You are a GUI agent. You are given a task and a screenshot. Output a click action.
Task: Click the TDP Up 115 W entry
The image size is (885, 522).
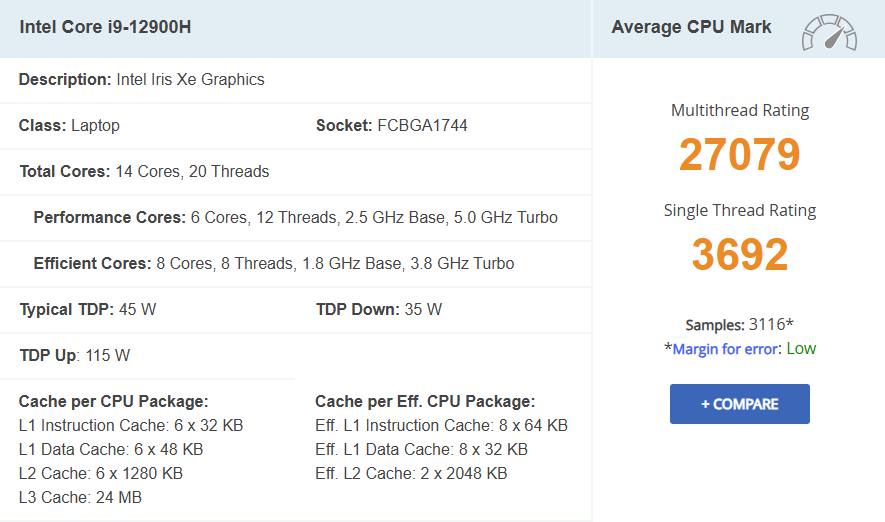point(75,356)
